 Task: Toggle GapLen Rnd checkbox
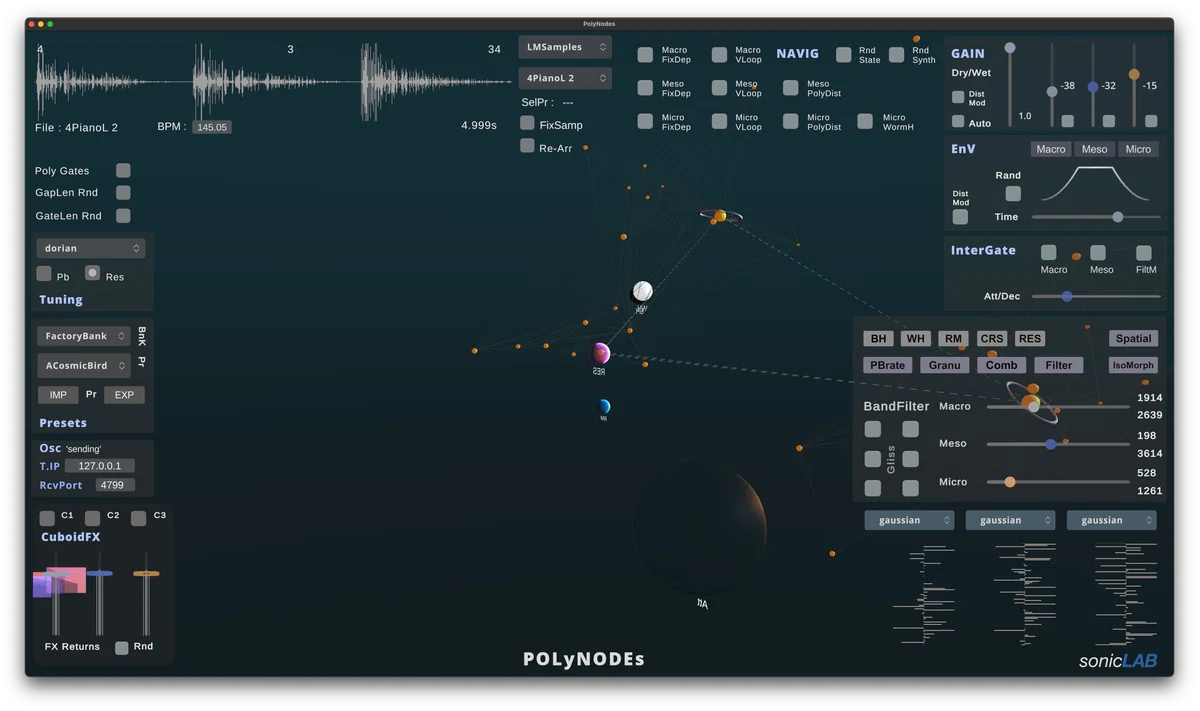(x=123, y=193)
